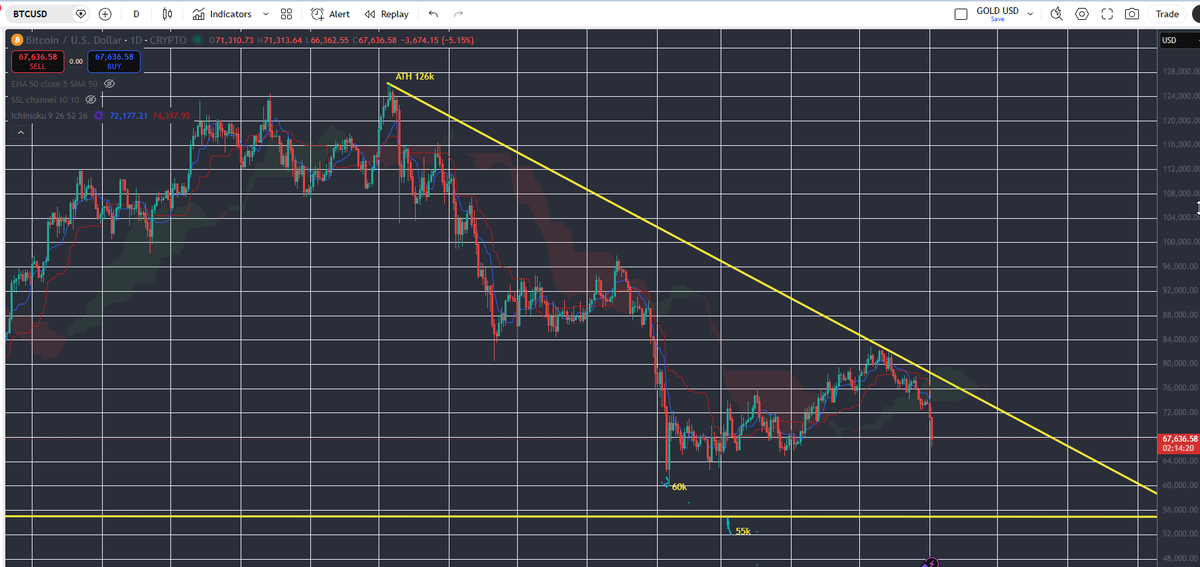Open the indicator templates grid icon
The width and height of the screenshot is (1200, 567).
[x=287, y=14]
